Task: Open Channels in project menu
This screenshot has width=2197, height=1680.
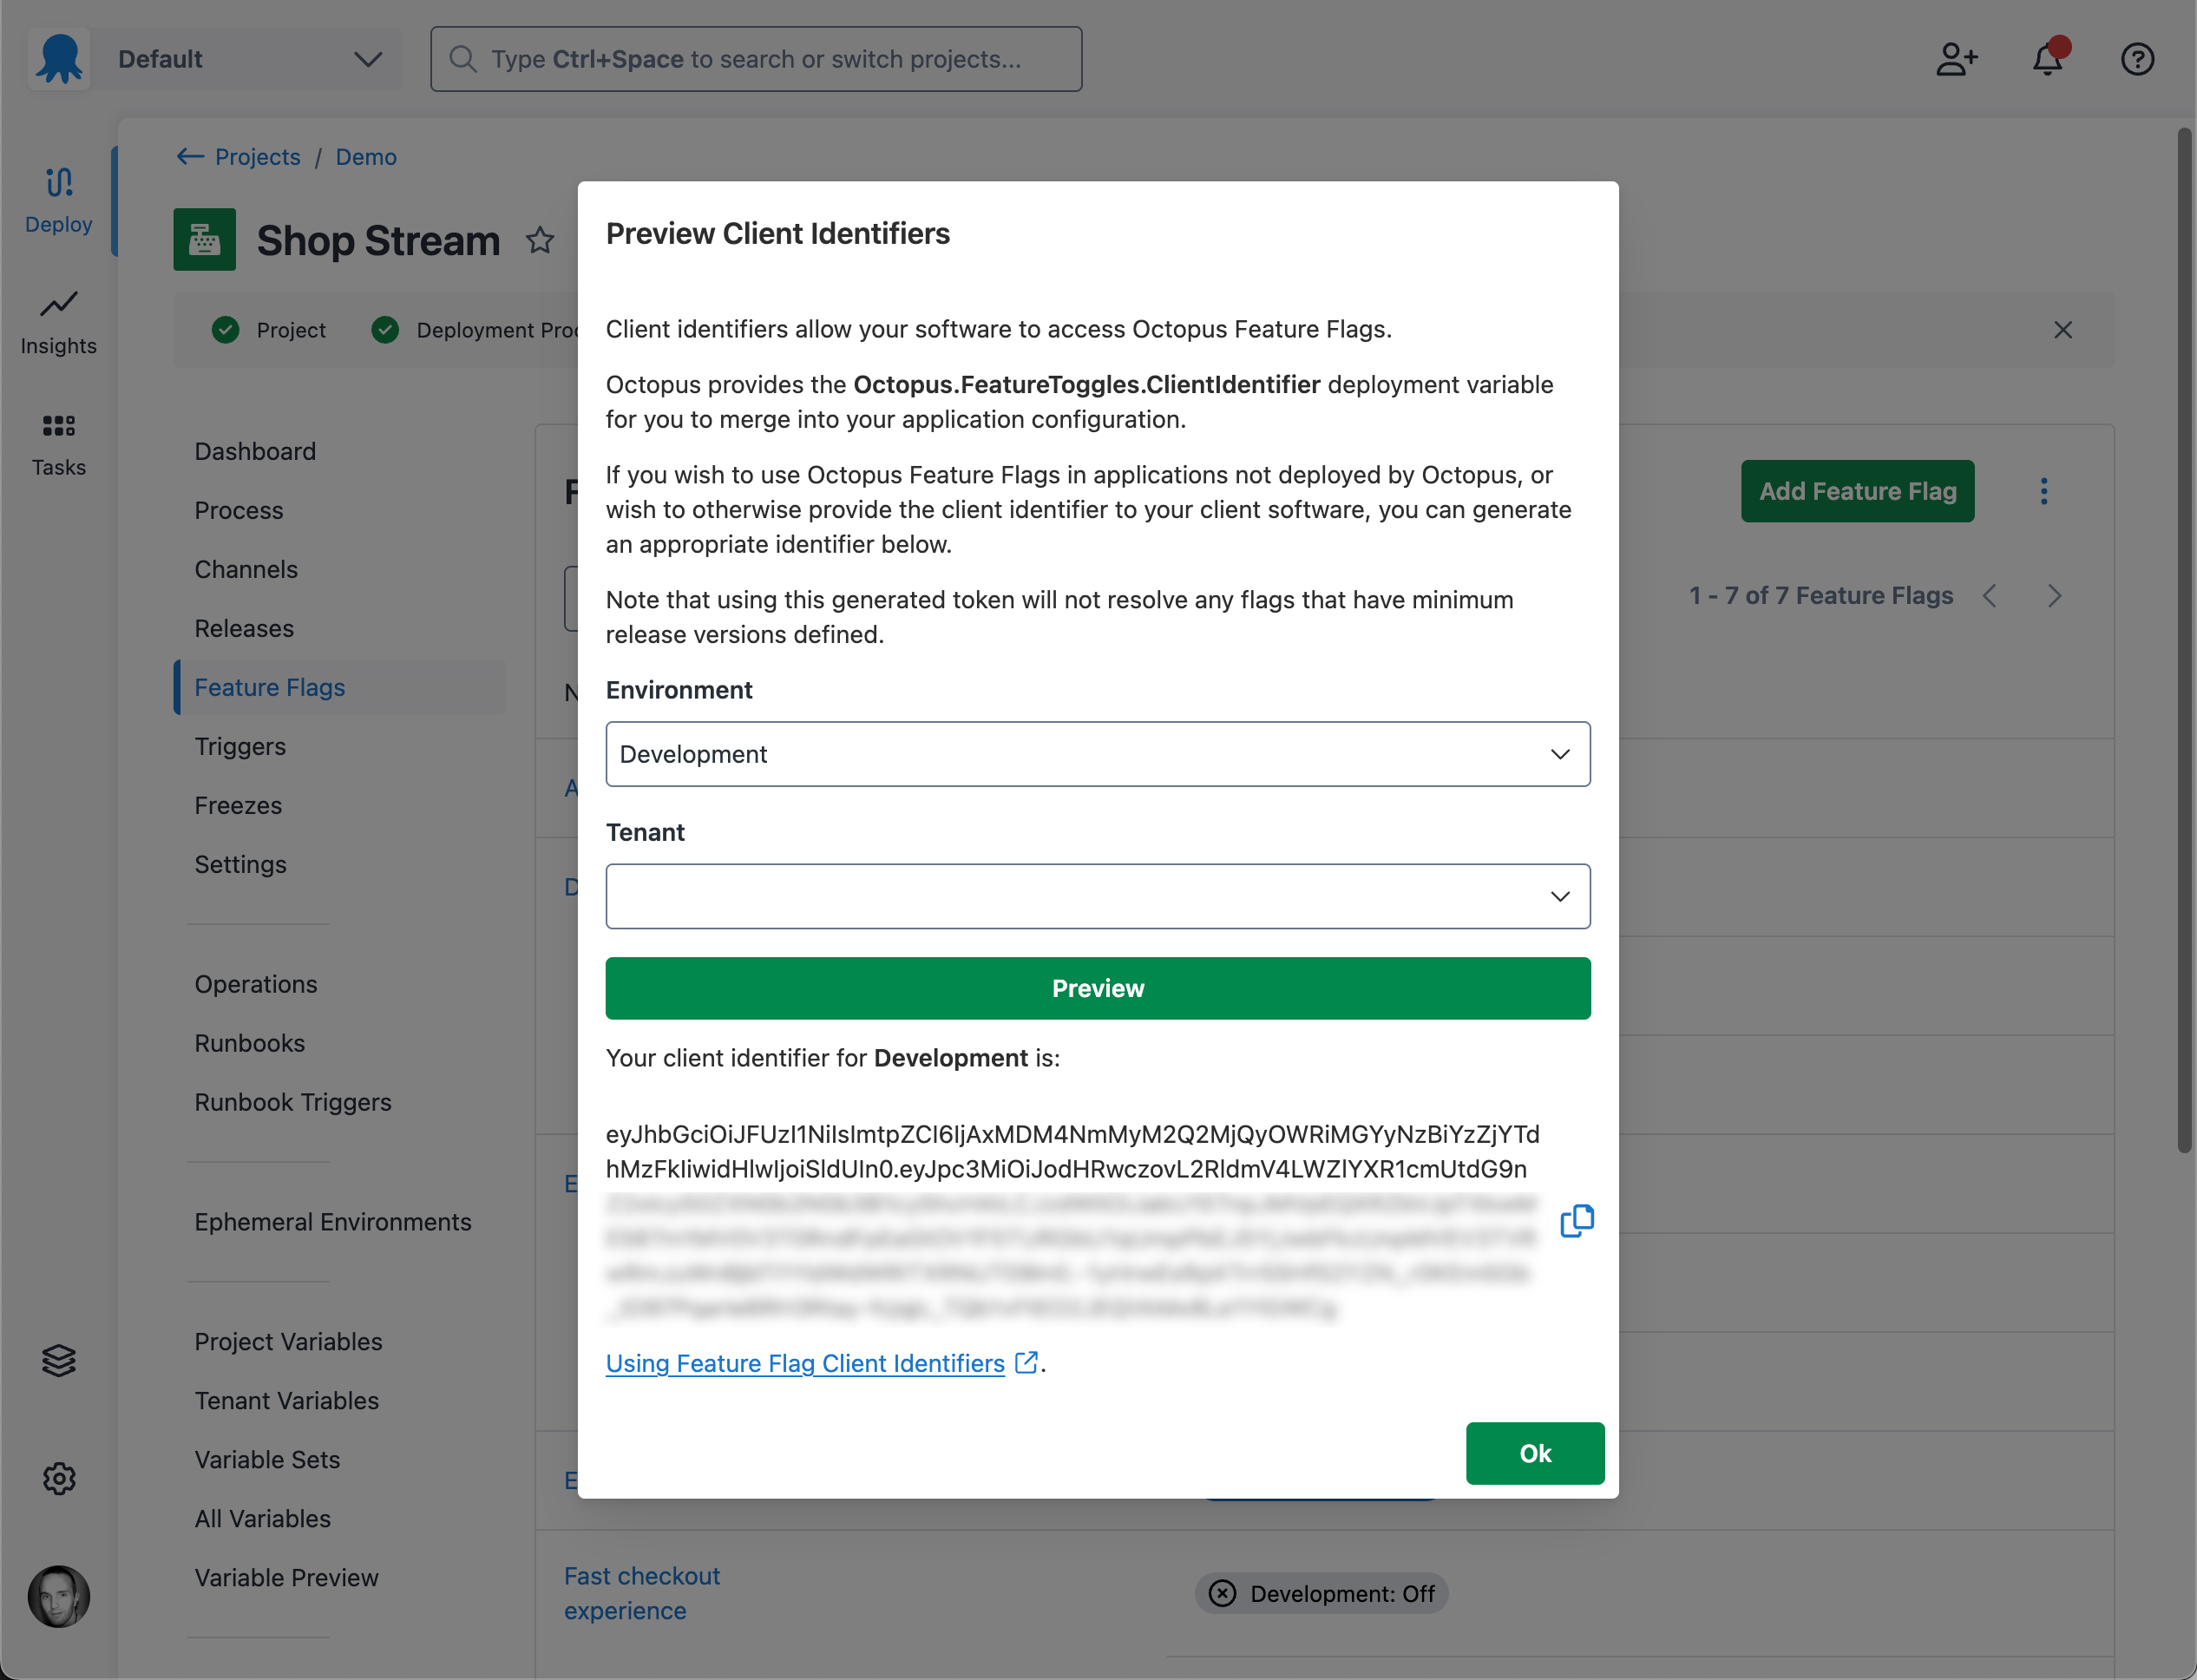Action: pos(246,569)
